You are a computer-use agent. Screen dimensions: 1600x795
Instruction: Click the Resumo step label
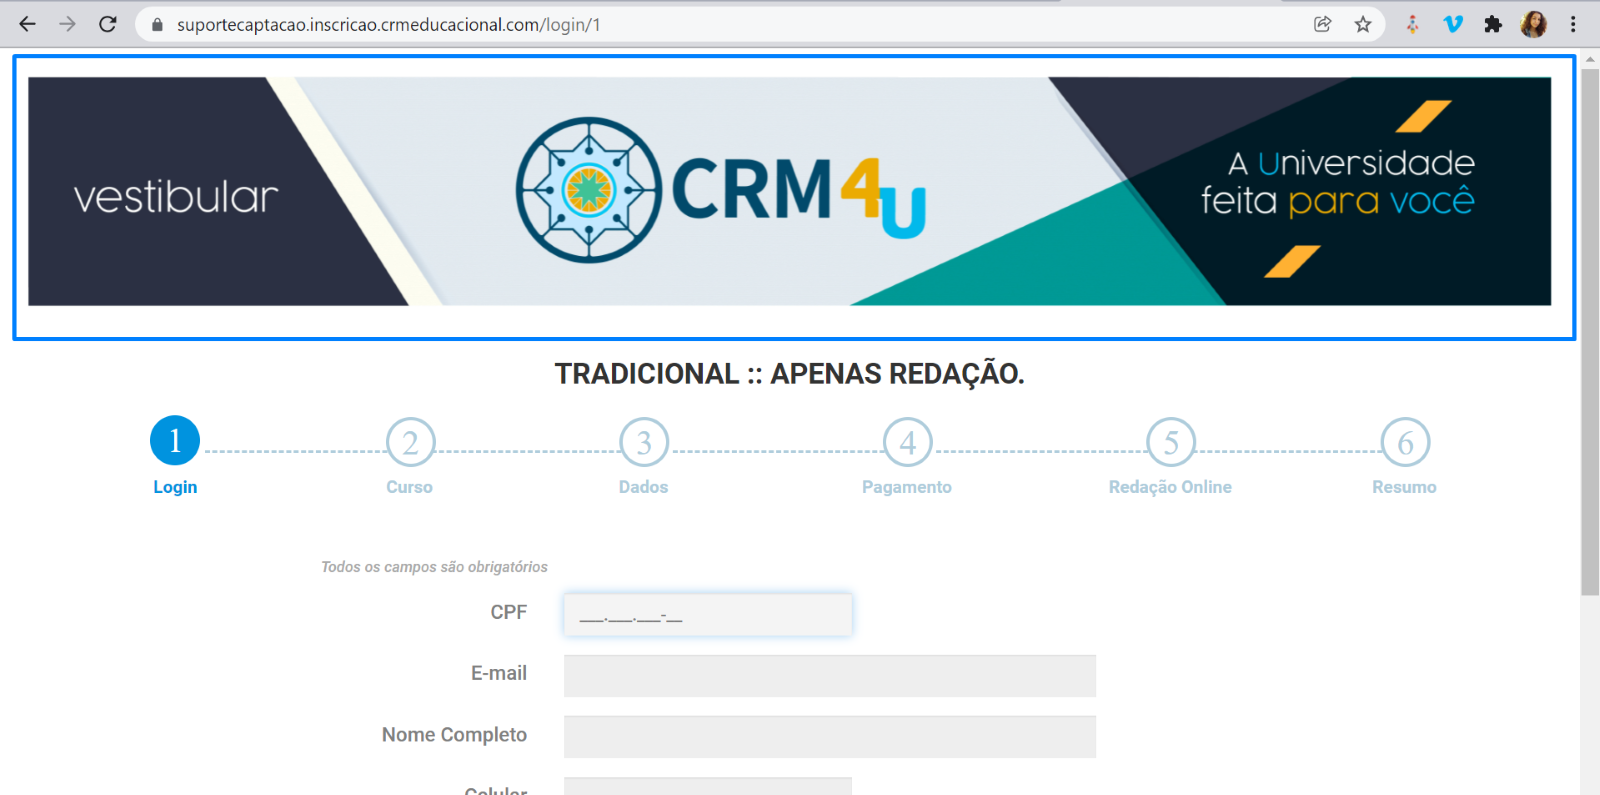1404,487
